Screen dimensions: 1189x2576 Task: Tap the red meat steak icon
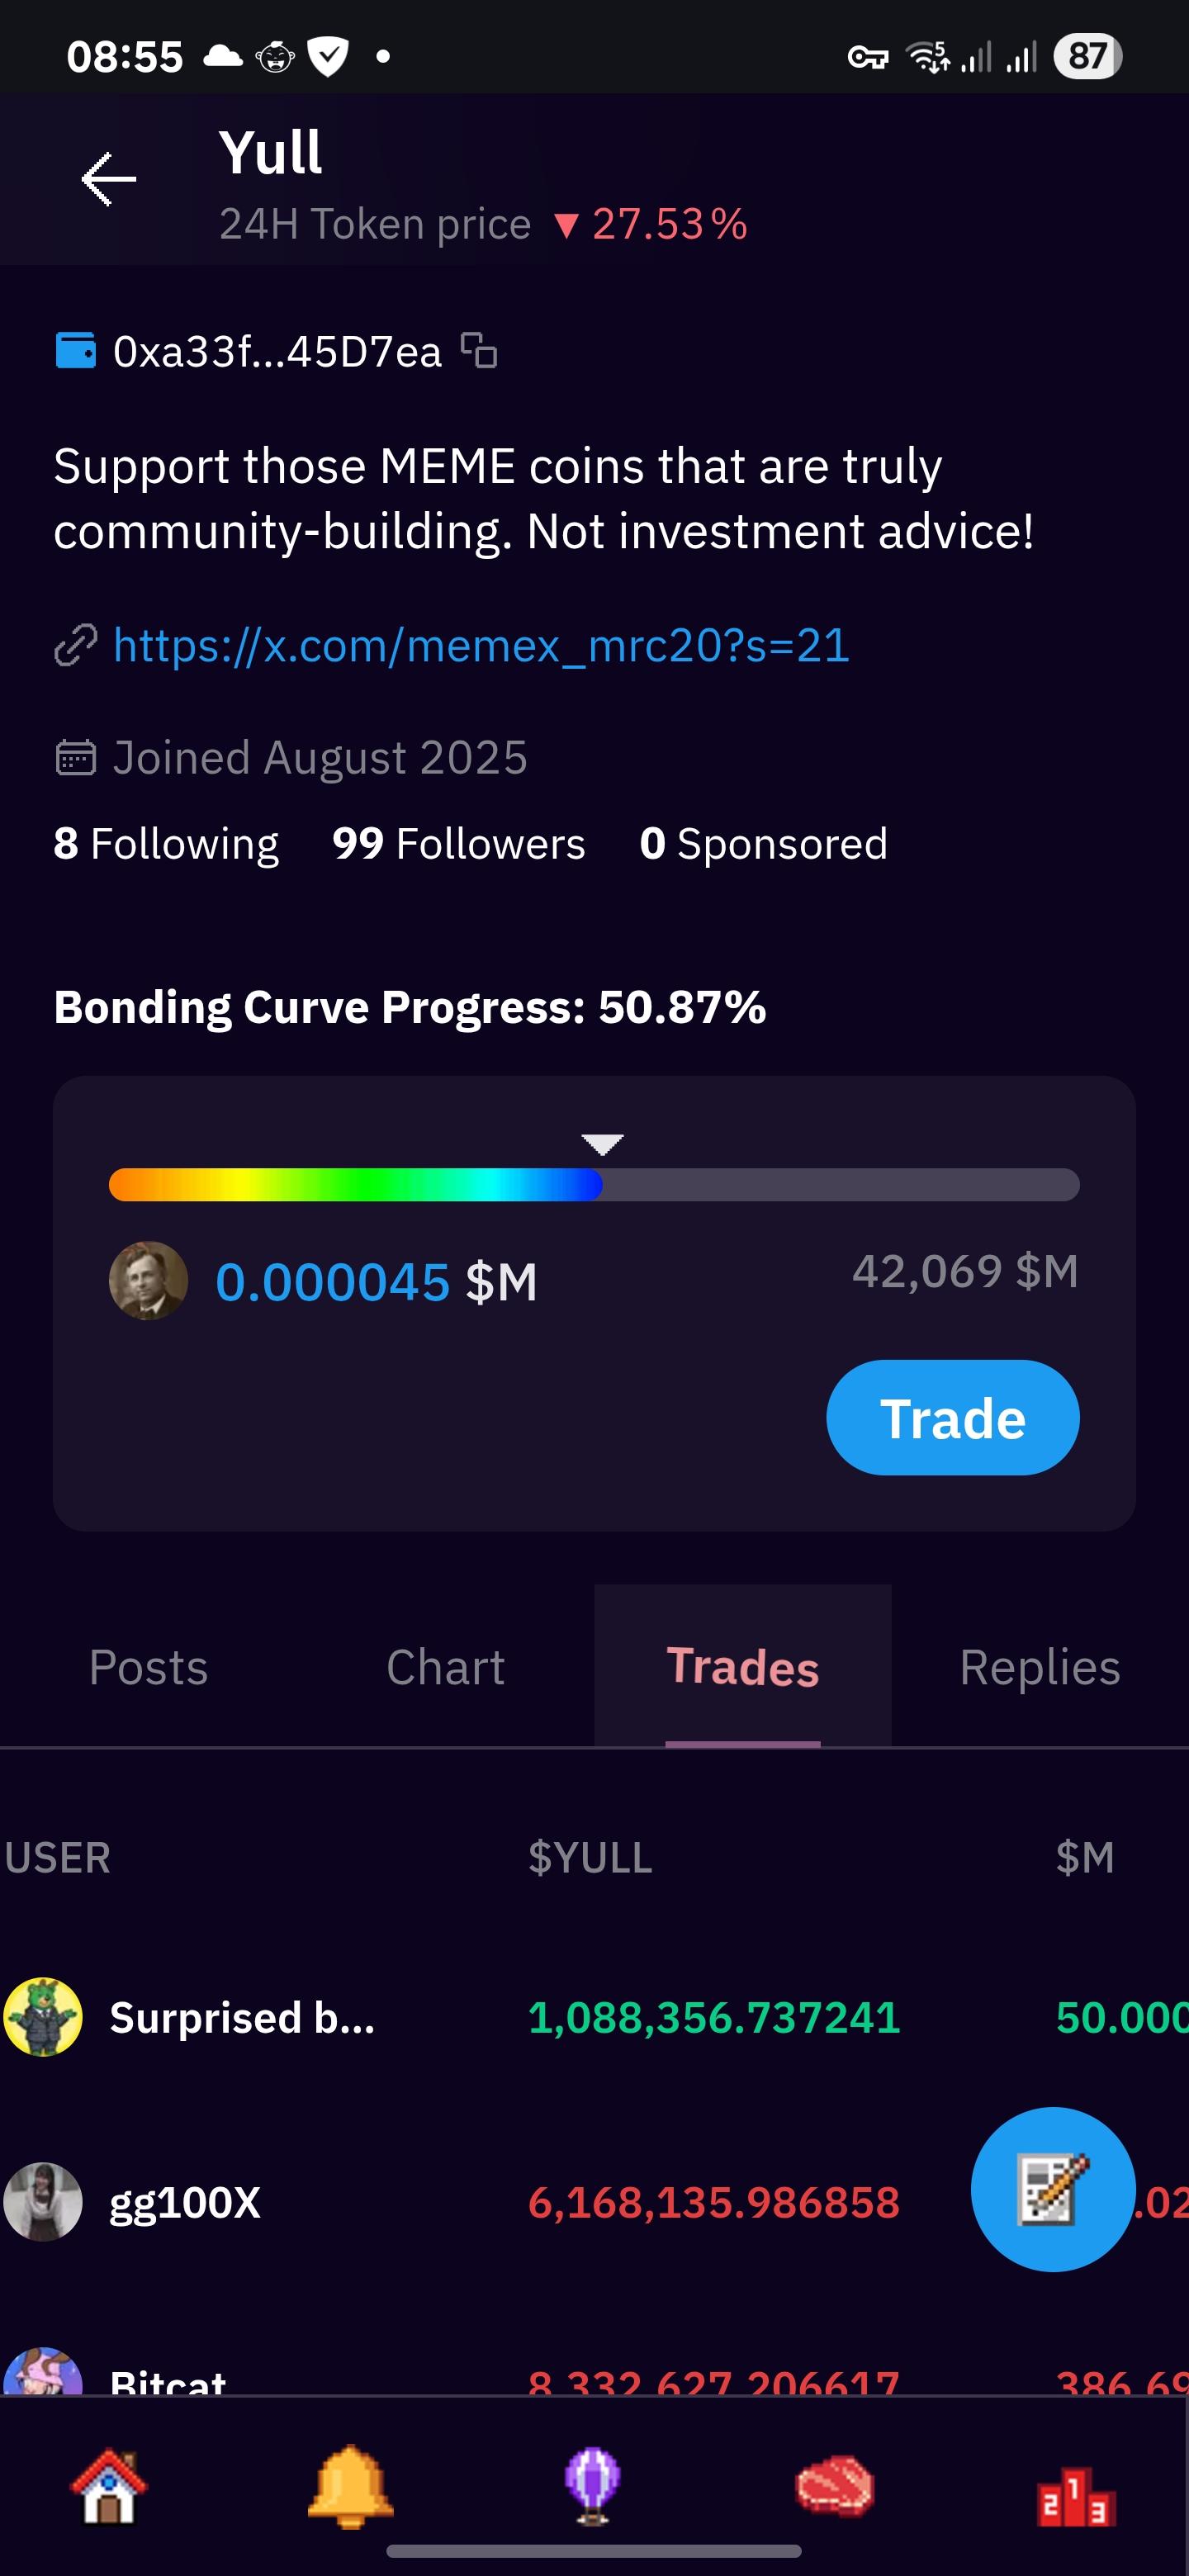(834, 2486)
